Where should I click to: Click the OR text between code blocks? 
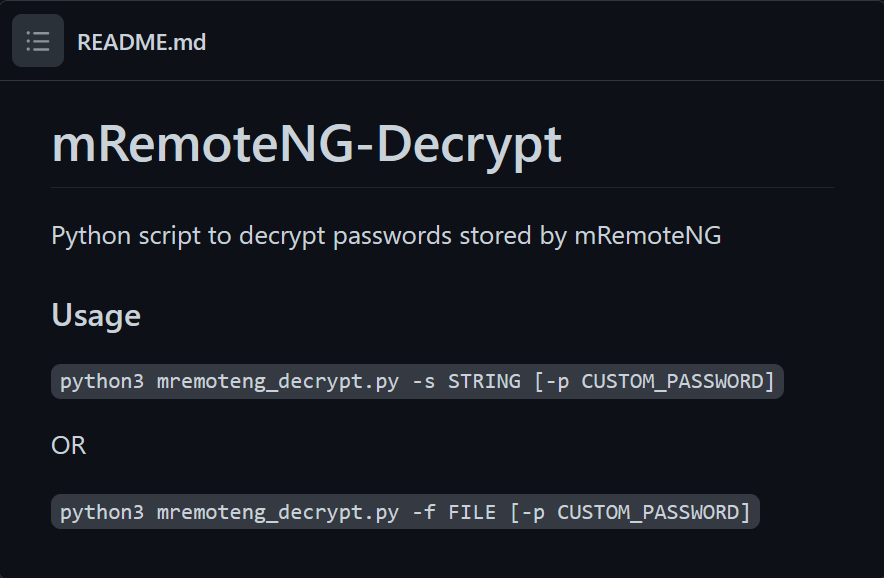(x=69, y=445)
